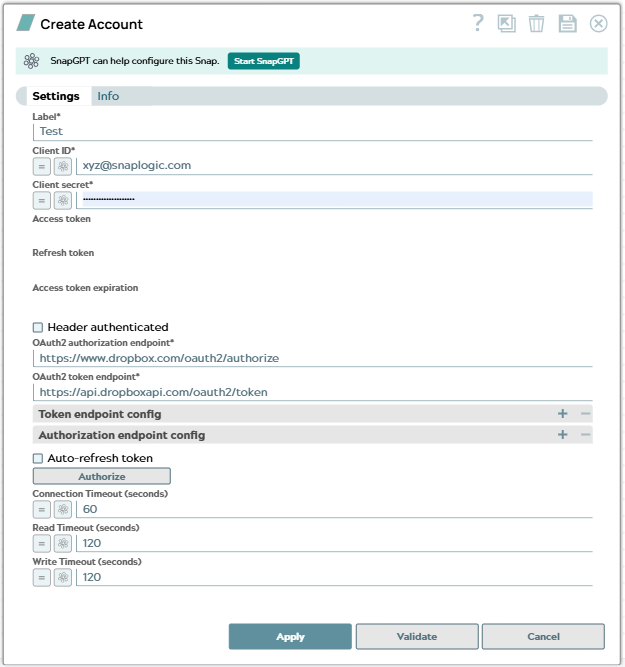Add row to Token endpoint config

[x=562, y=413]
